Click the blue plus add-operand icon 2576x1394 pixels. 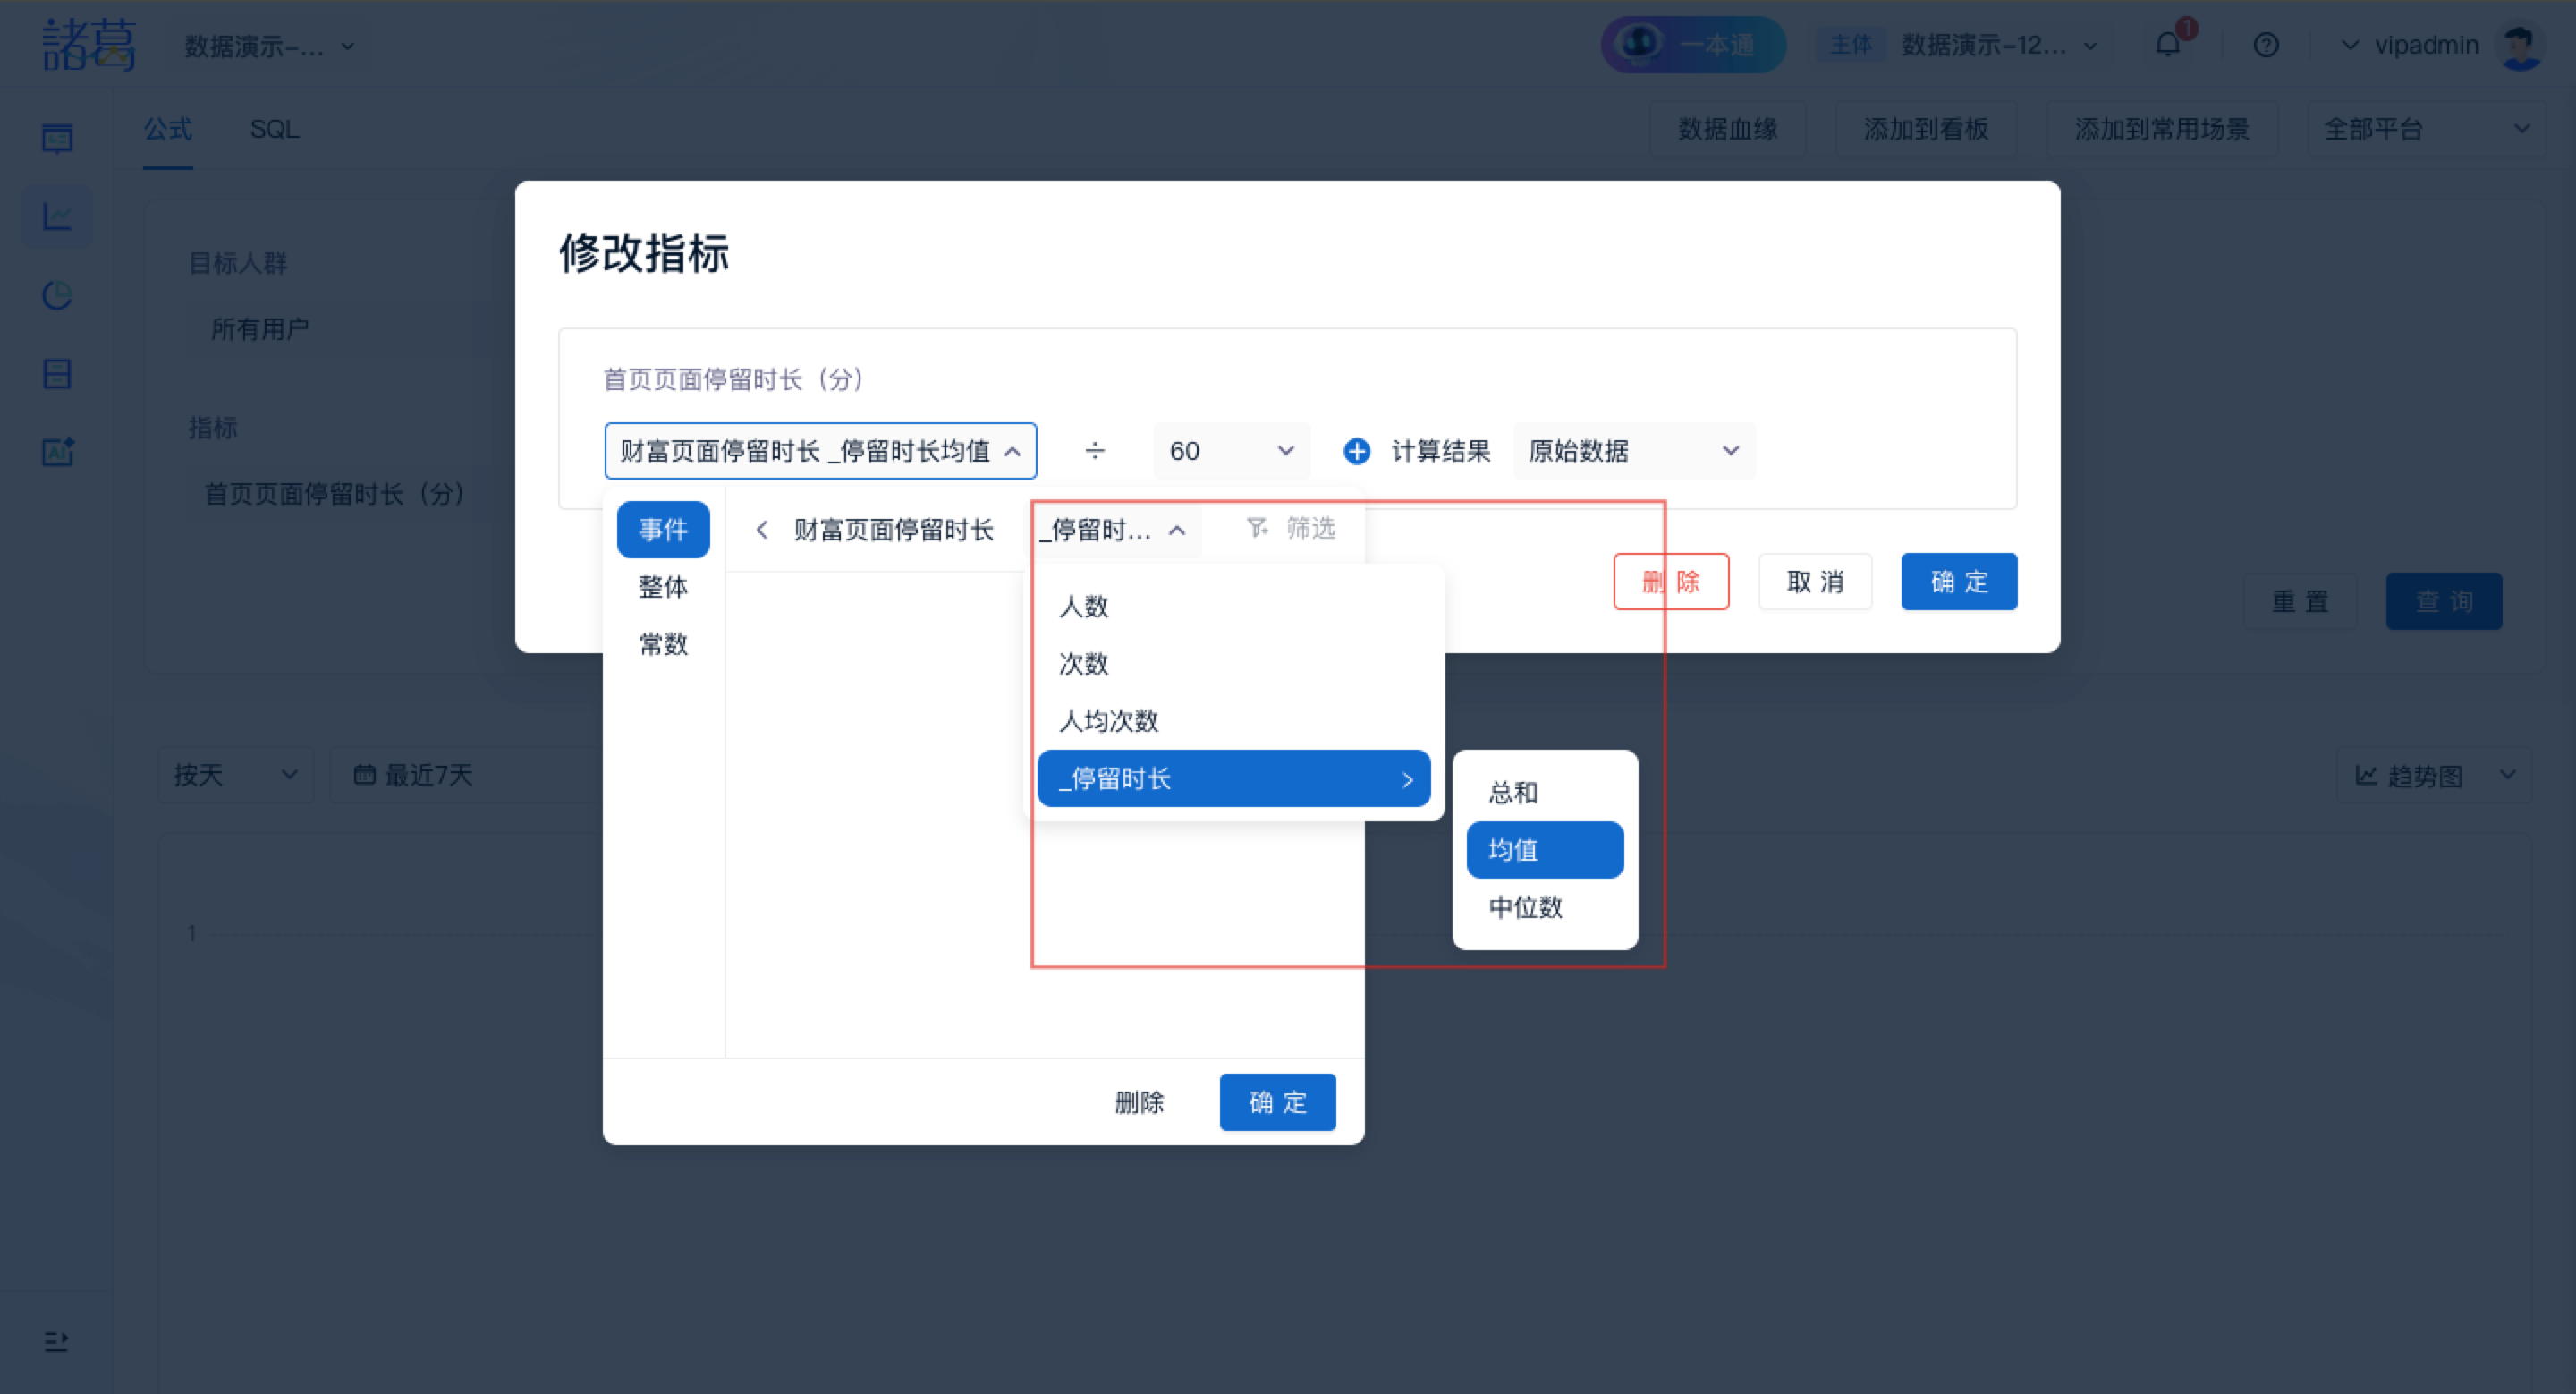pyautogui.click(x=1356, y=451)
